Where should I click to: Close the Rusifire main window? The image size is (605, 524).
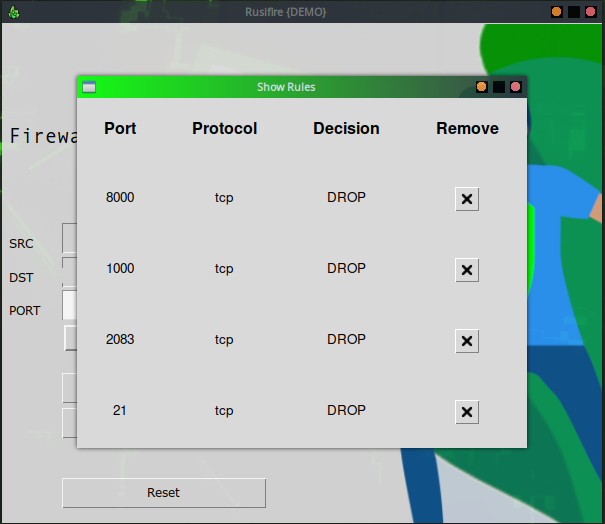pos(591,12)
